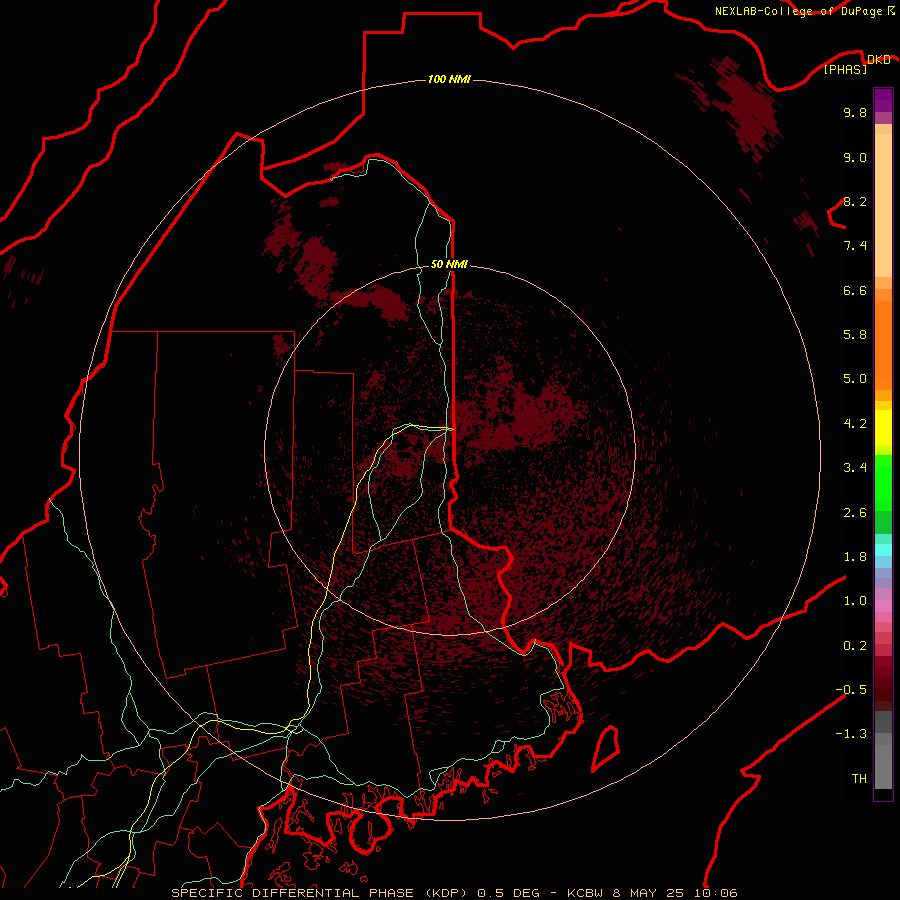Click the 4.2 scale value
Image resolution: width=900 pixels, height=900 pixels.
(855, 424)
